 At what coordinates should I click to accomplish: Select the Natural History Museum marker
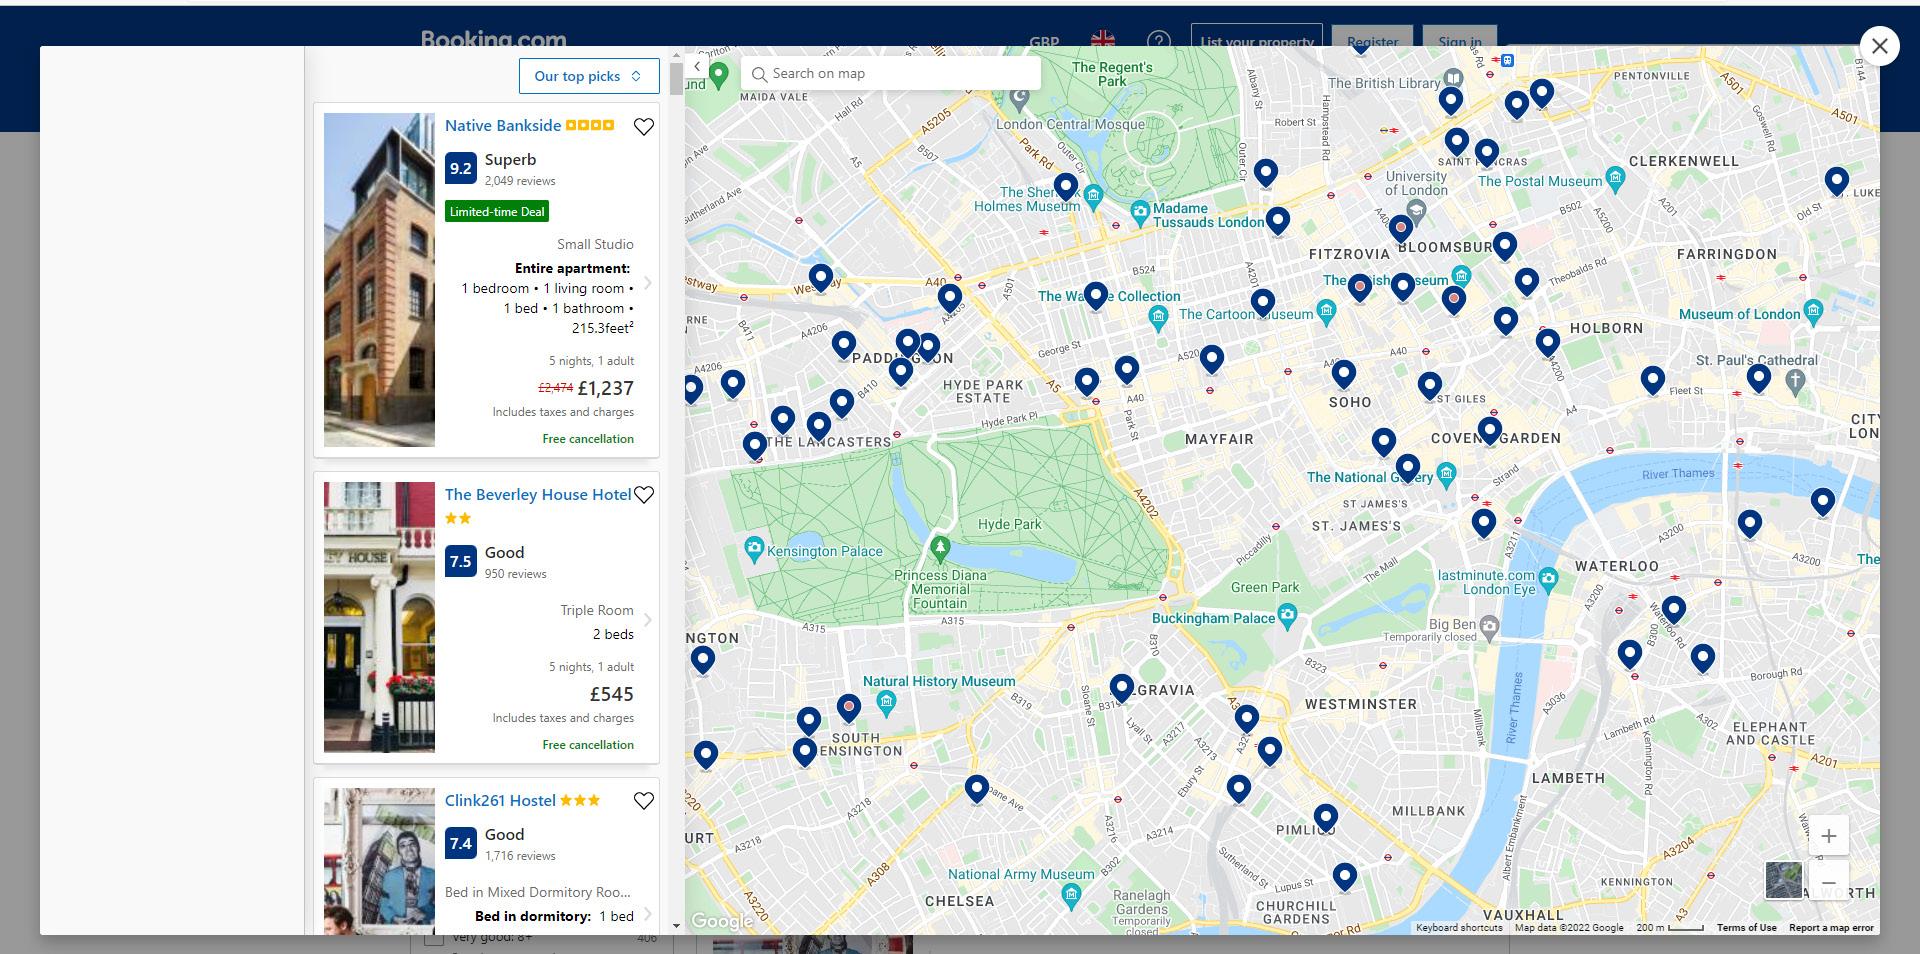pos(886,703)
